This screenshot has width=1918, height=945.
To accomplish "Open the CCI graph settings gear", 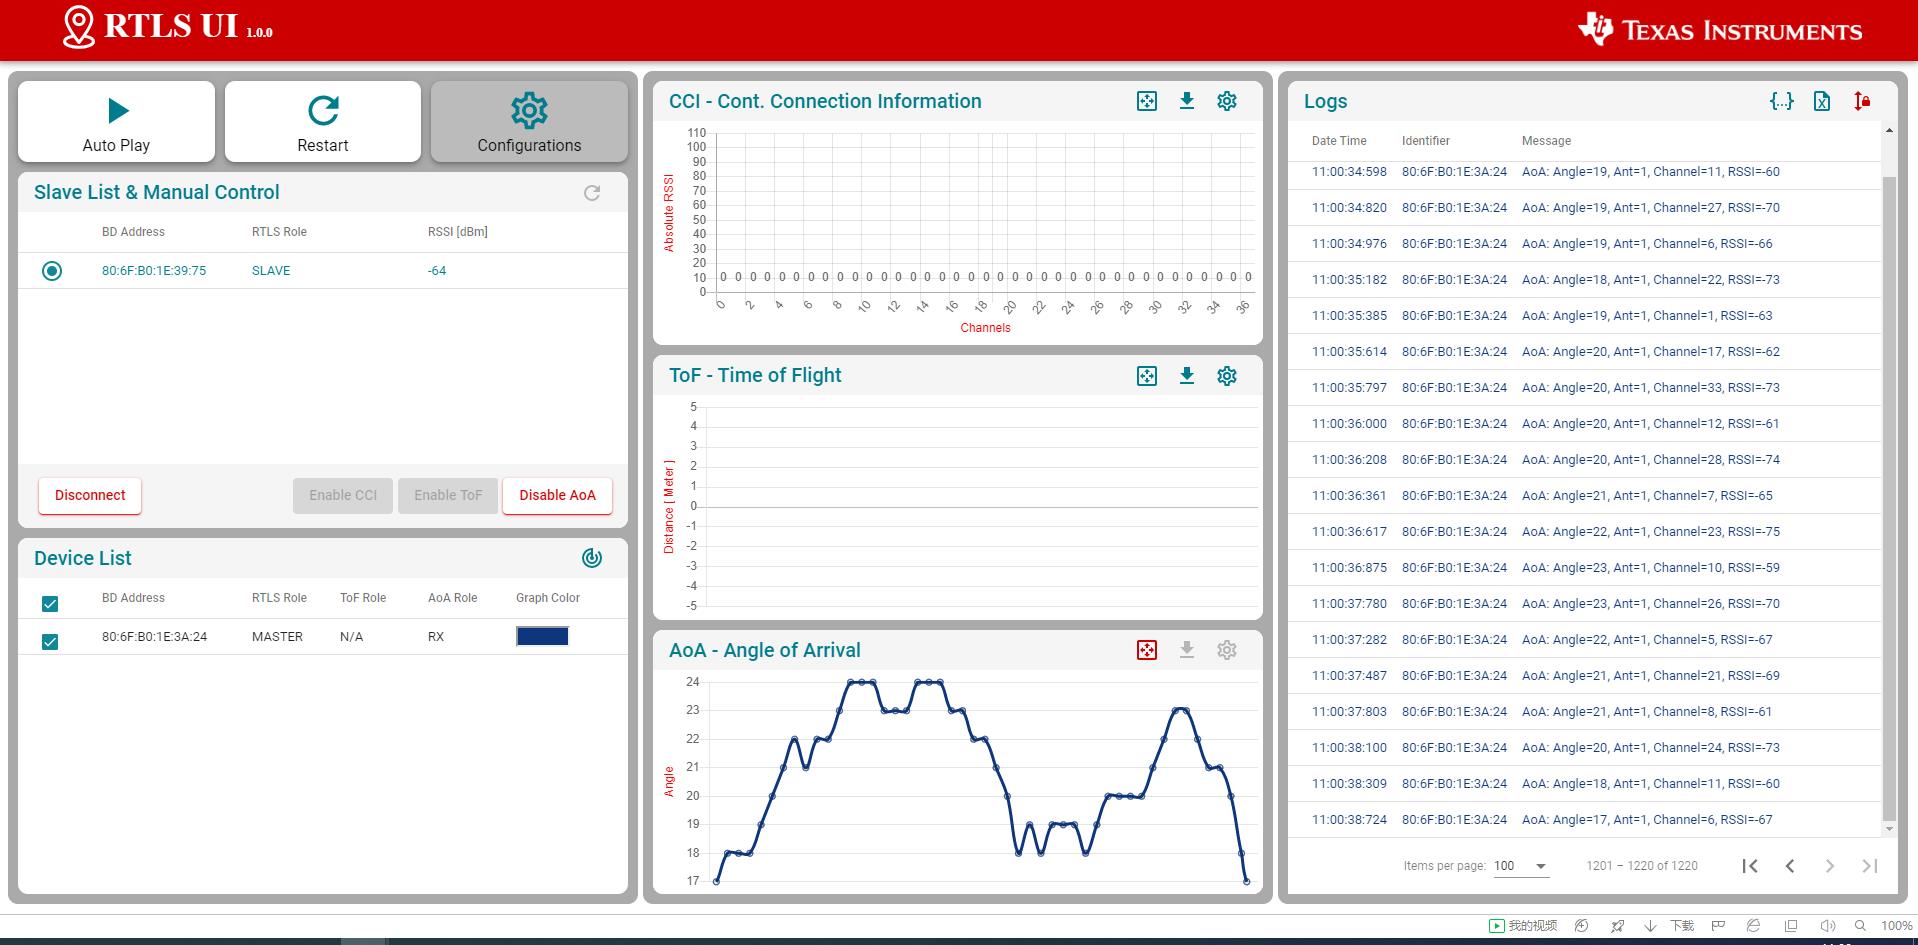I will pos(1227,101).
